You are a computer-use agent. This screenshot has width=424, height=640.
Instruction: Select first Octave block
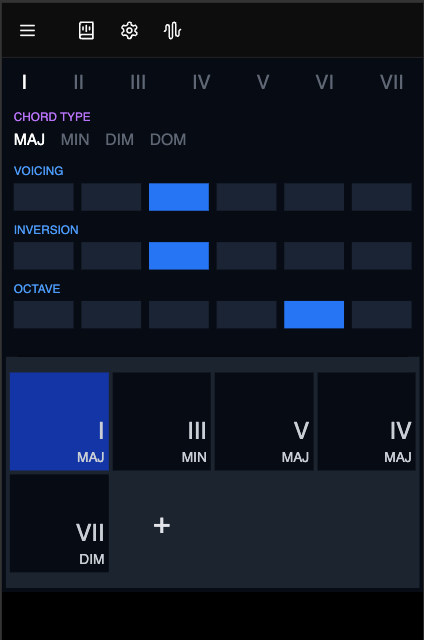[x=44, y=315]
